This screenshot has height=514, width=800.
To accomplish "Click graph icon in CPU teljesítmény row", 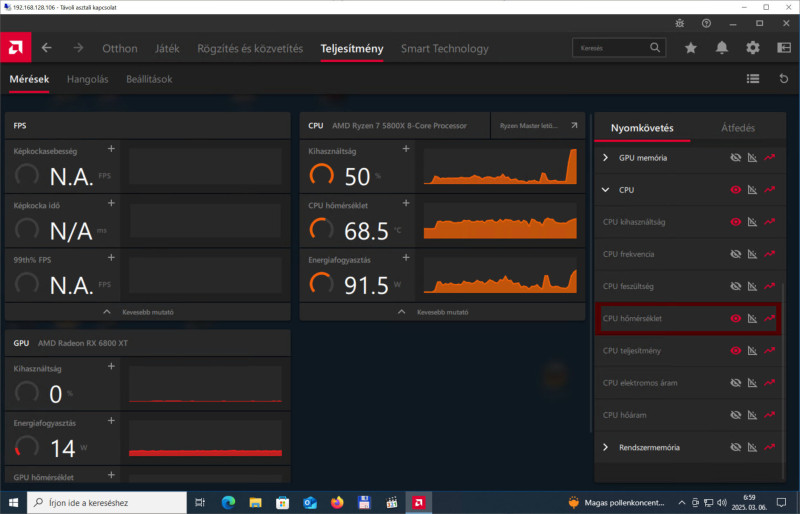I will [x=752, y=350].
